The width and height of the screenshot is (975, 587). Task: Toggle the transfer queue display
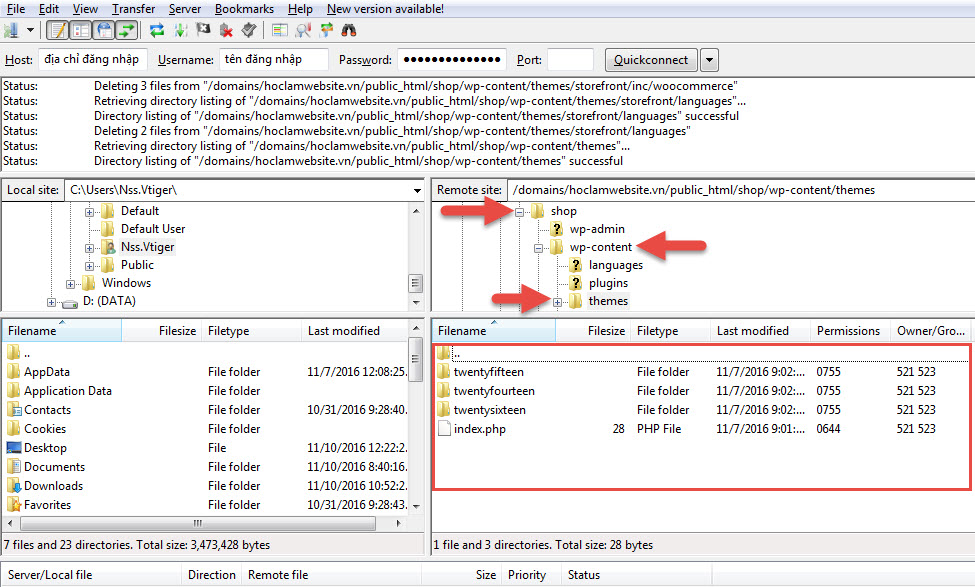127,31
